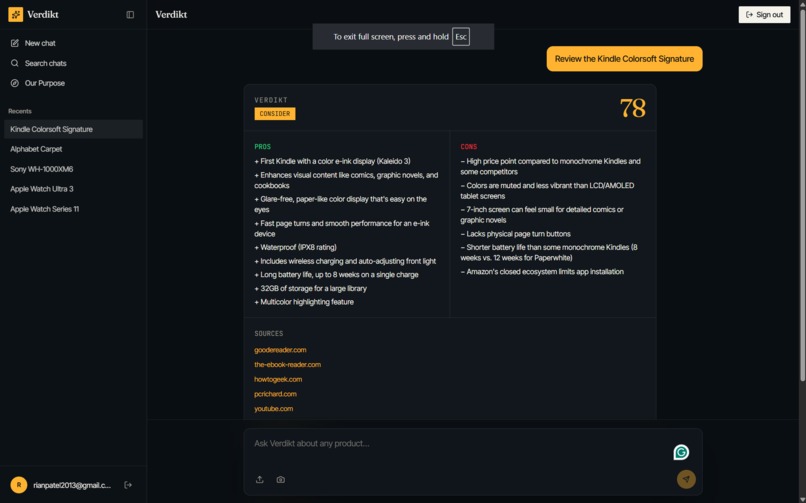Open the youtube.com source link

(273, 409)
